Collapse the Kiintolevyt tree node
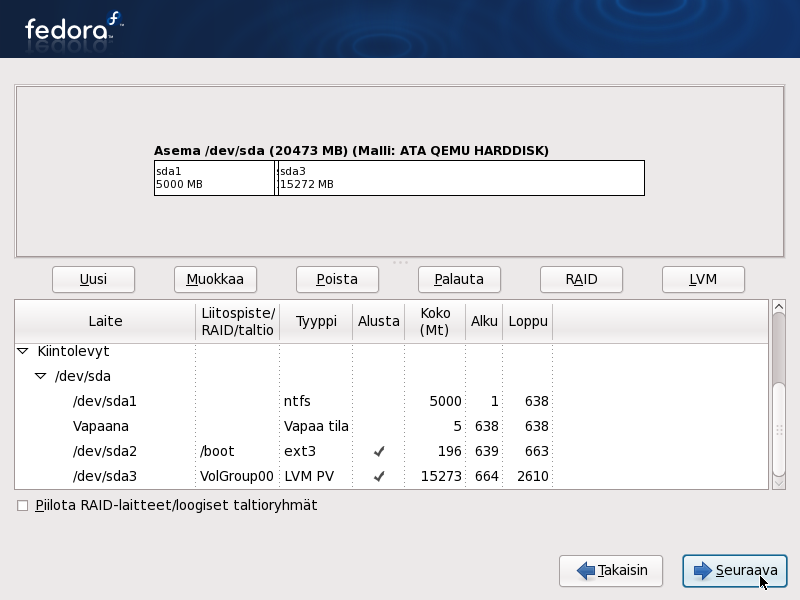 pos(23,352)
